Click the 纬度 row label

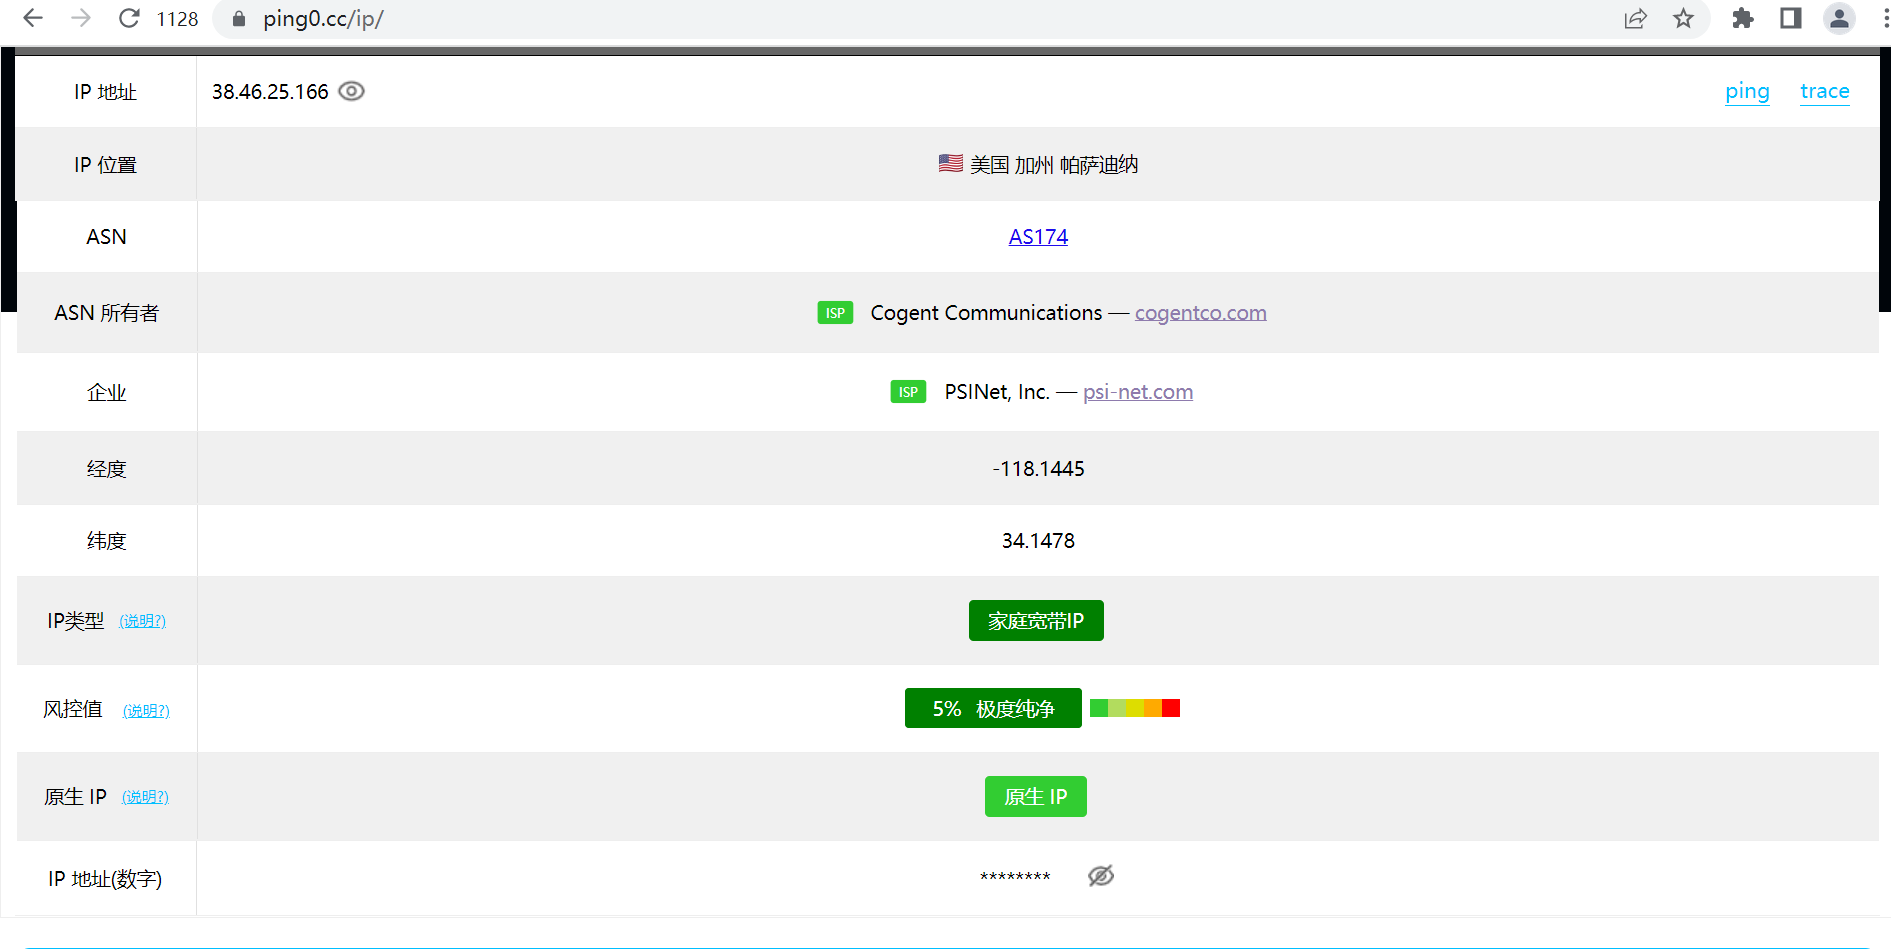[x=106, y=541]
